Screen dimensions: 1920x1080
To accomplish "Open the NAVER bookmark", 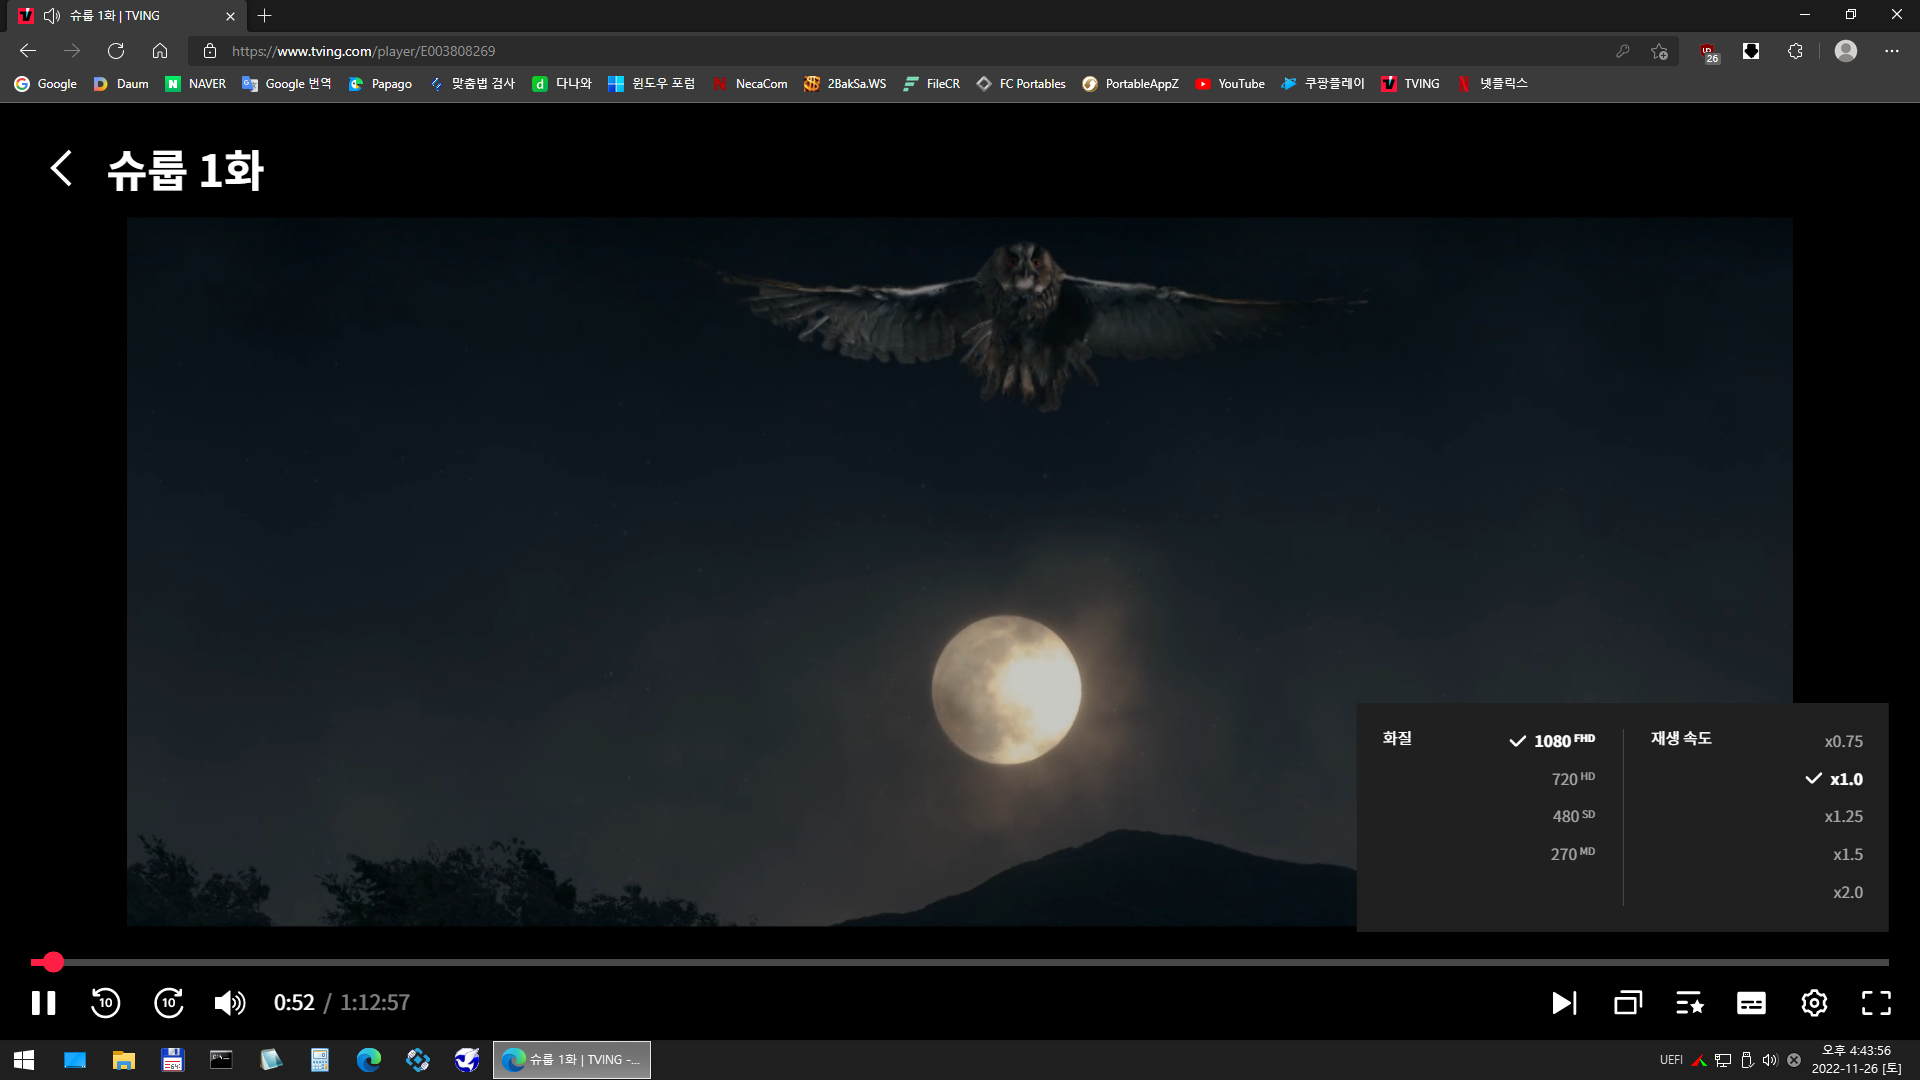I will (x=196, y=84).
